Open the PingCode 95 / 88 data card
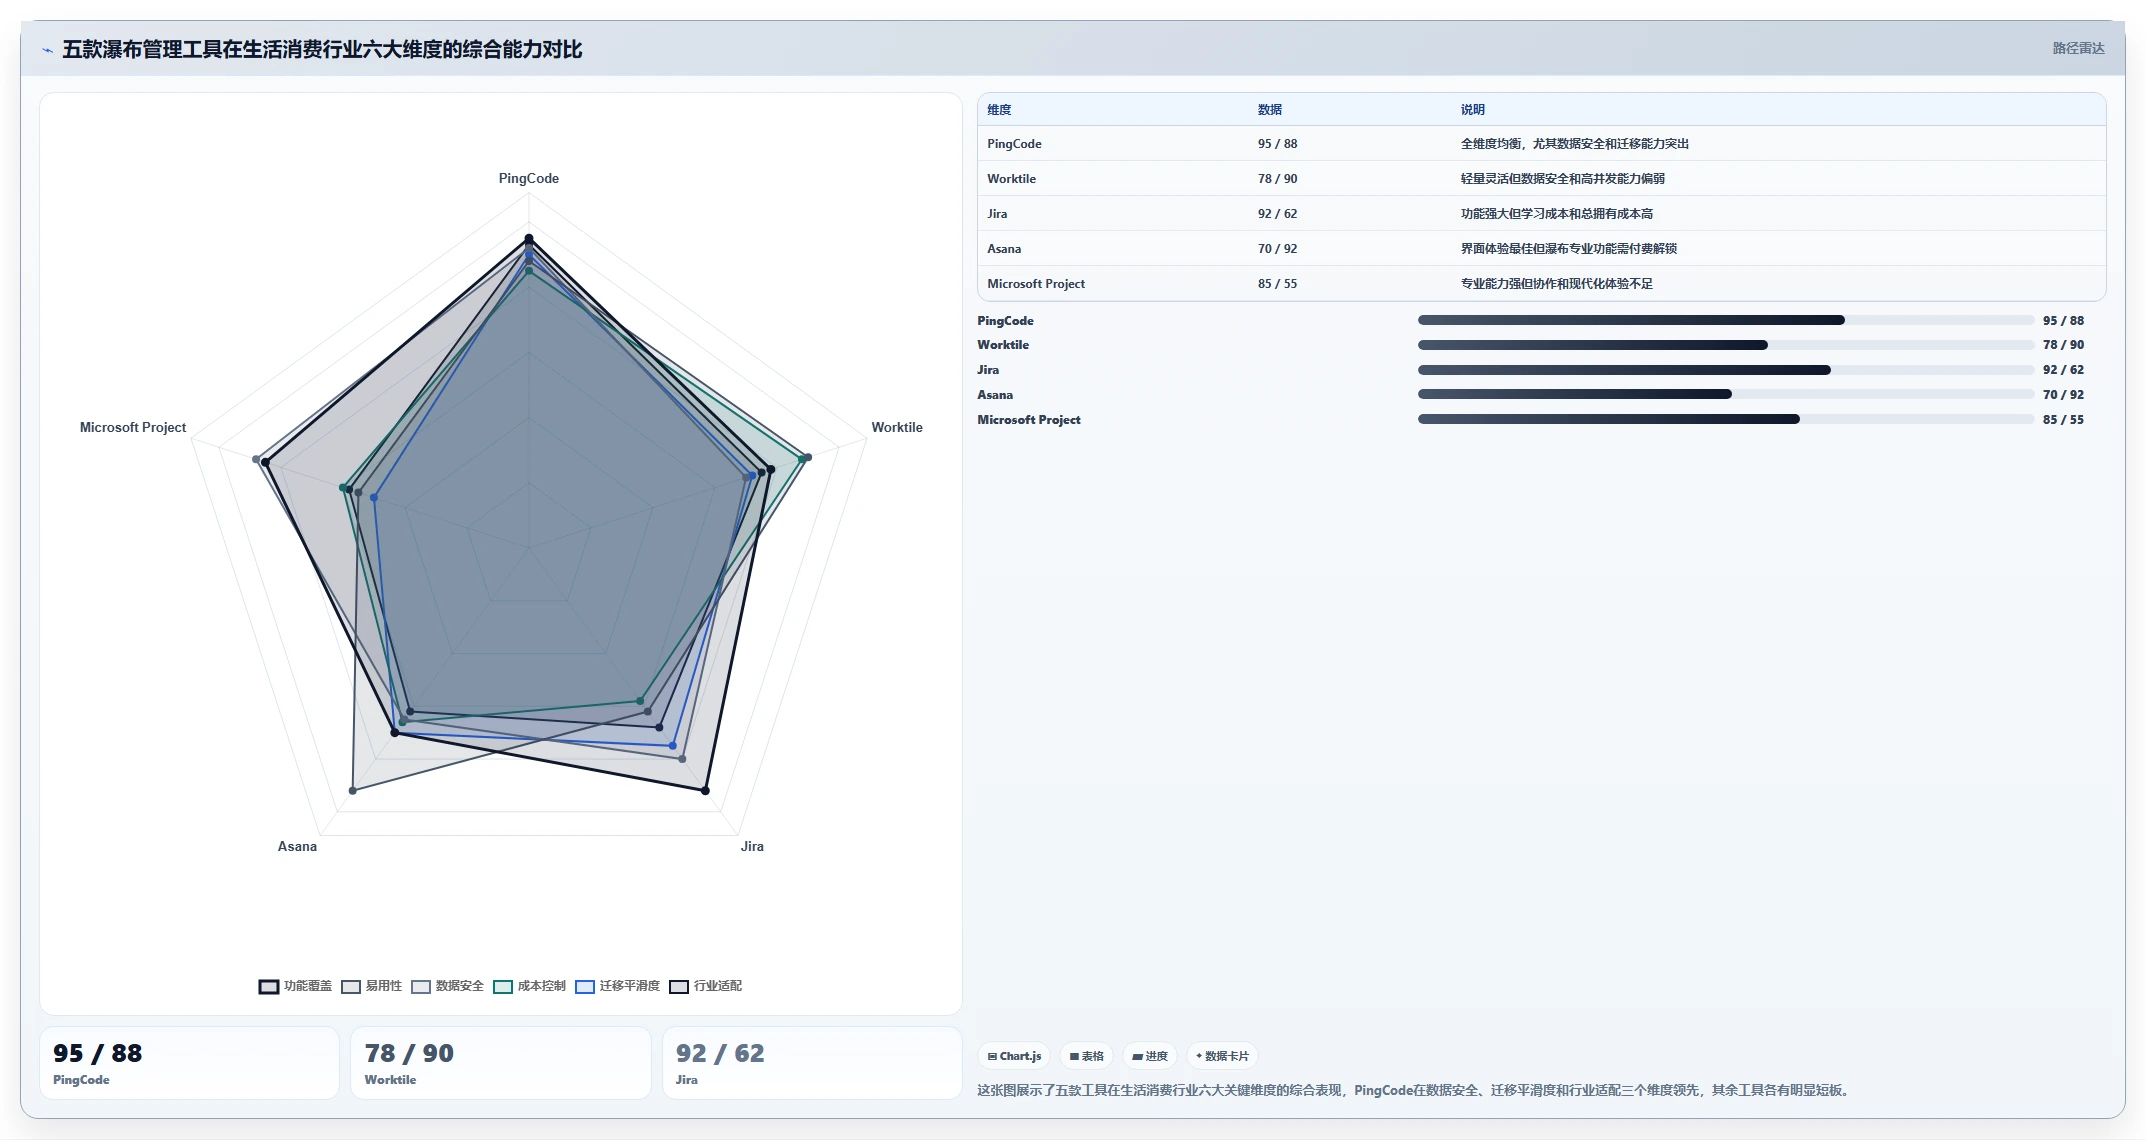Image resolution: width=2146 pixels, height=1140 pixels. tap(189, 1063)
